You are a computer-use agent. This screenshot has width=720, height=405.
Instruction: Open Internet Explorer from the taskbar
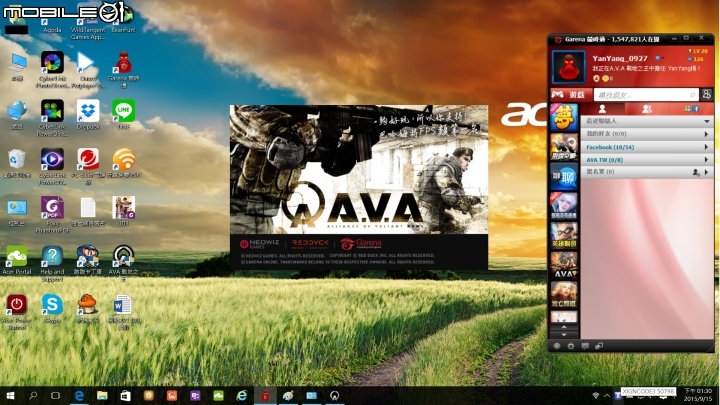coord(242,395)
